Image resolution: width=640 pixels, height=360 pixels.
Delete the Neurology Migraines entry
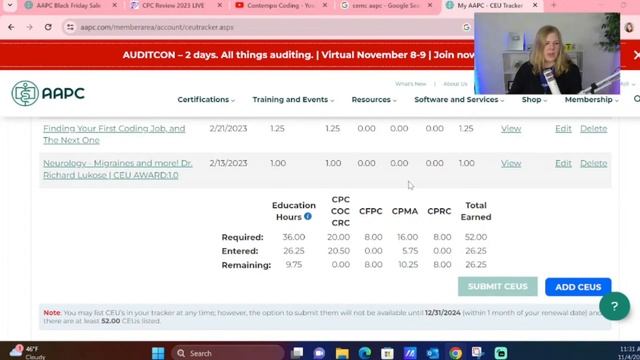tap(594, 163)
